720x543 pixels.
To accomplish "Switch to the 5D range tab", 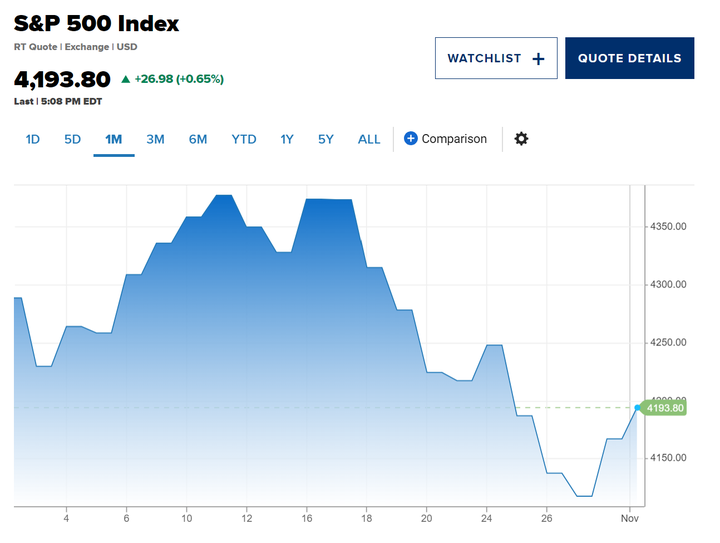I will (x=72, y=139).
